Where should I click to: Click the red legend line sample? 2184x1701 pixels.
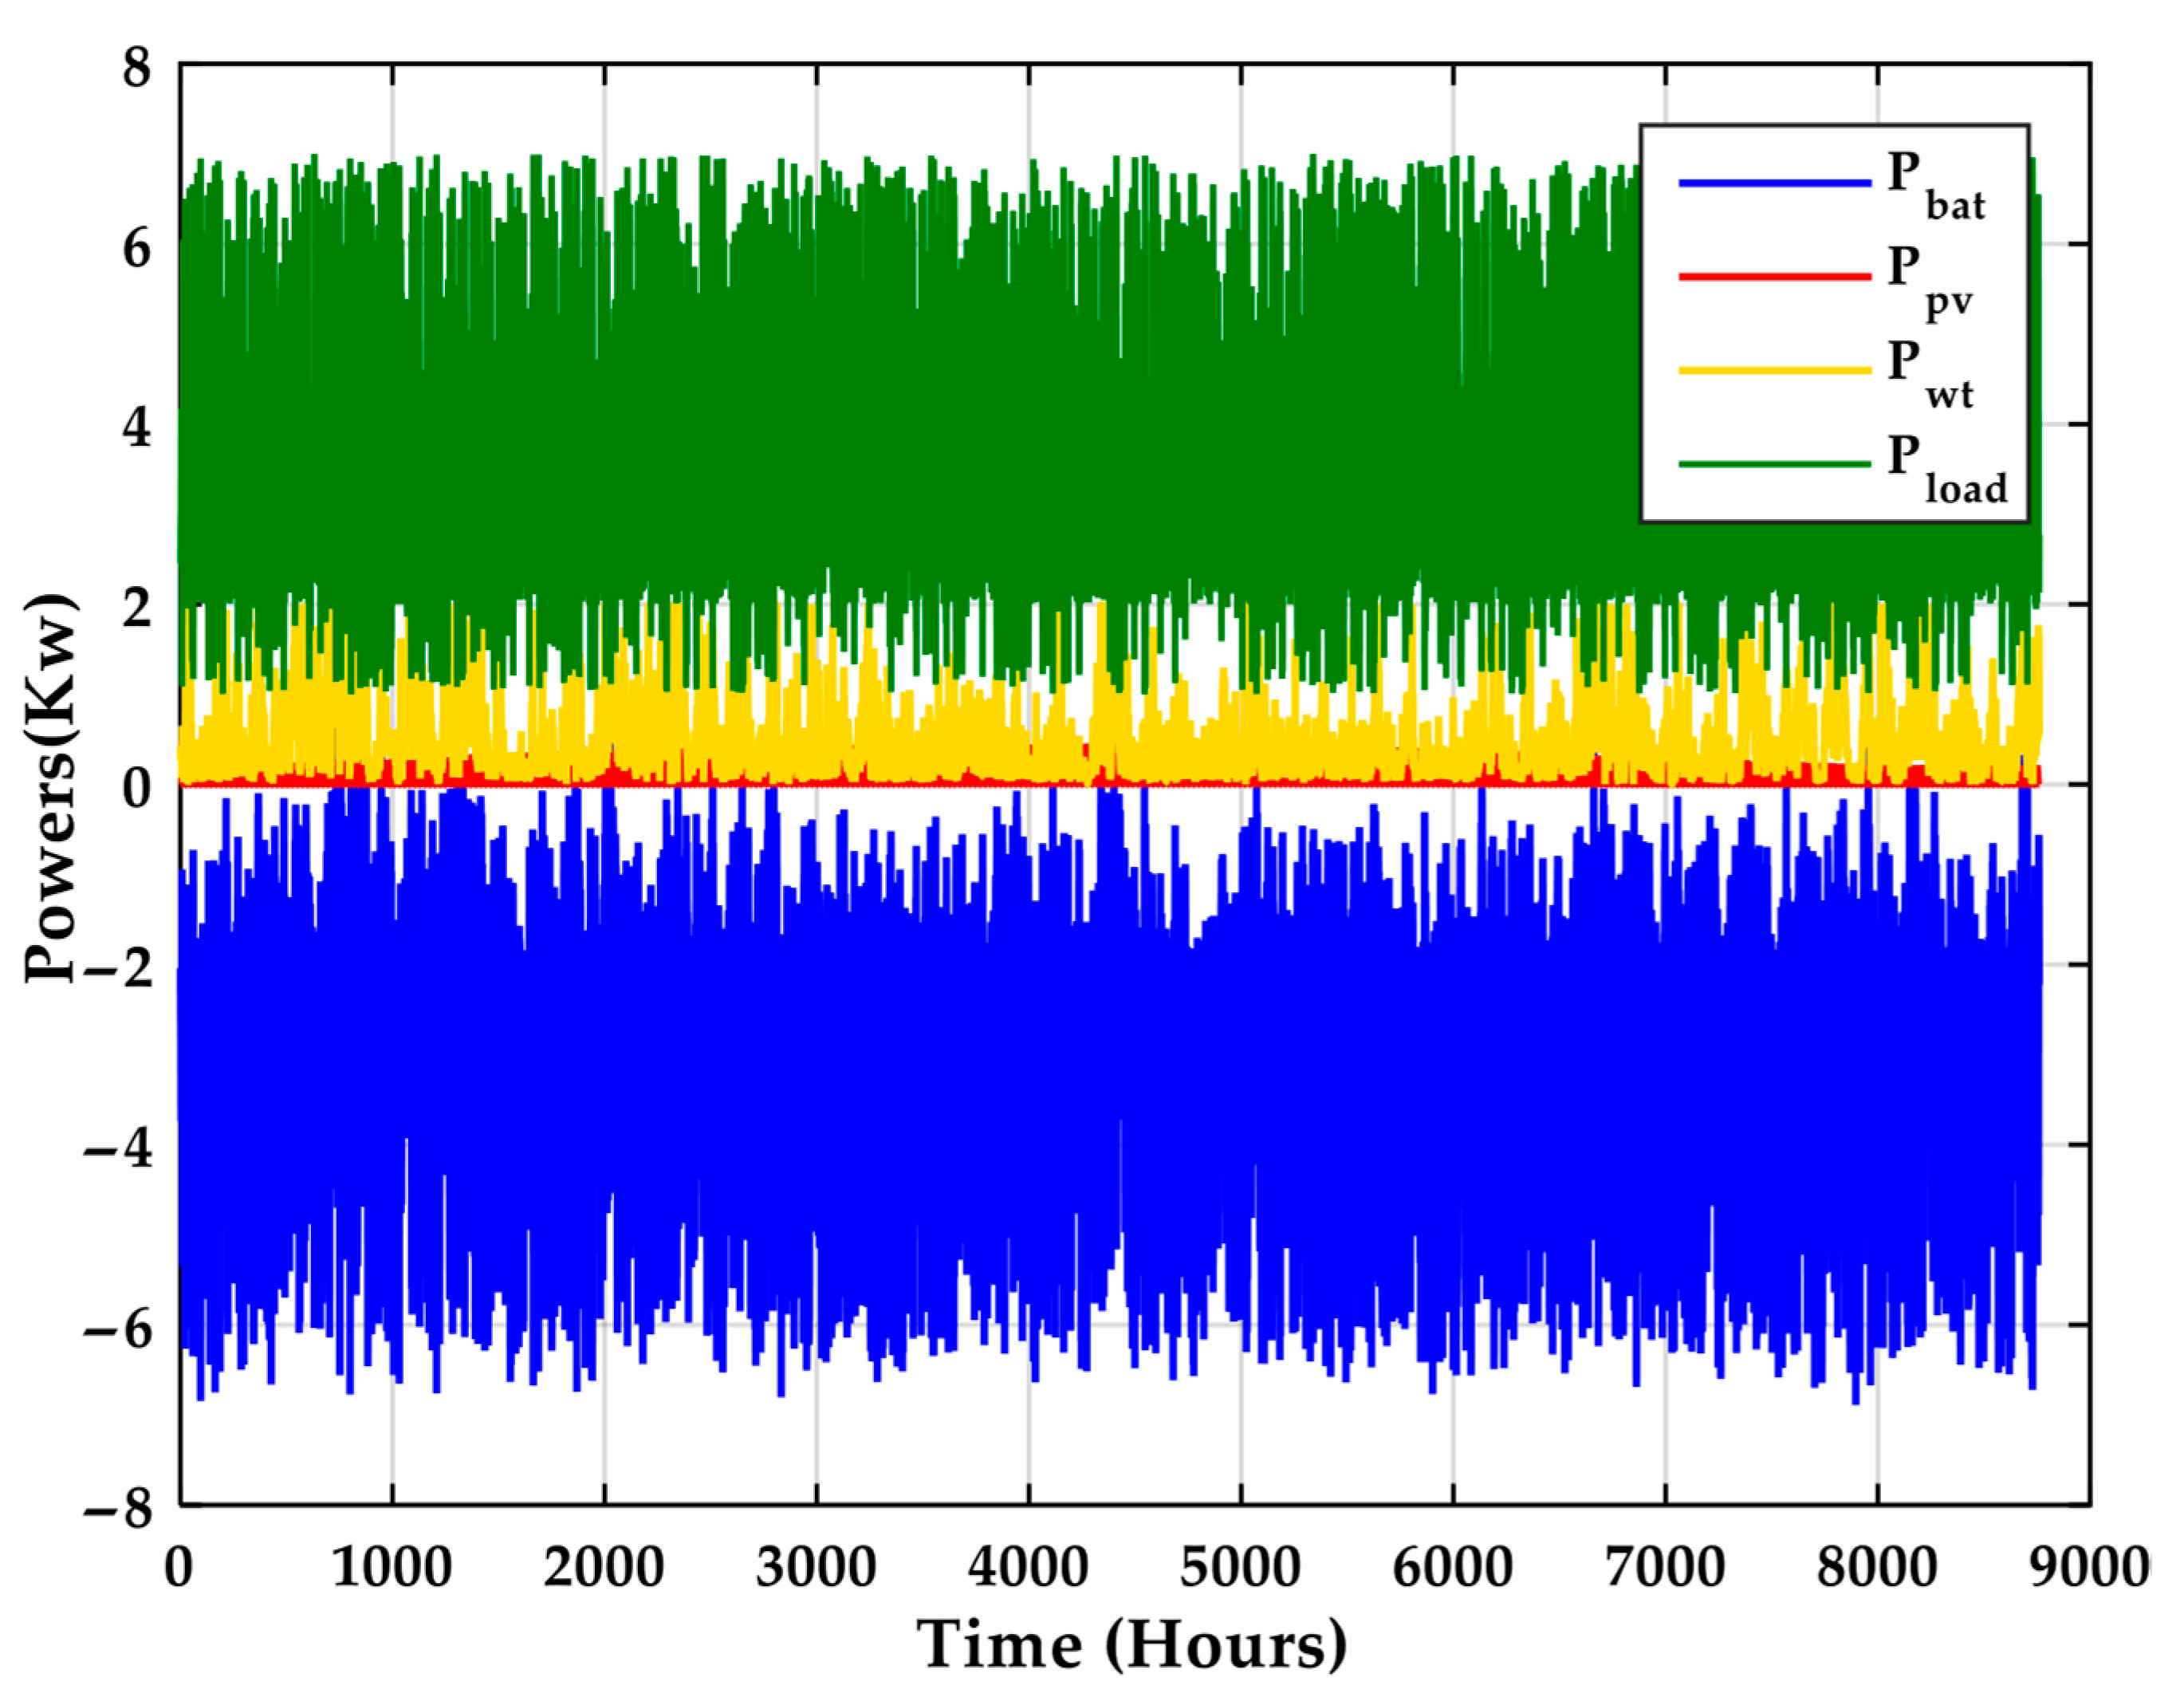pos(1774,276)
